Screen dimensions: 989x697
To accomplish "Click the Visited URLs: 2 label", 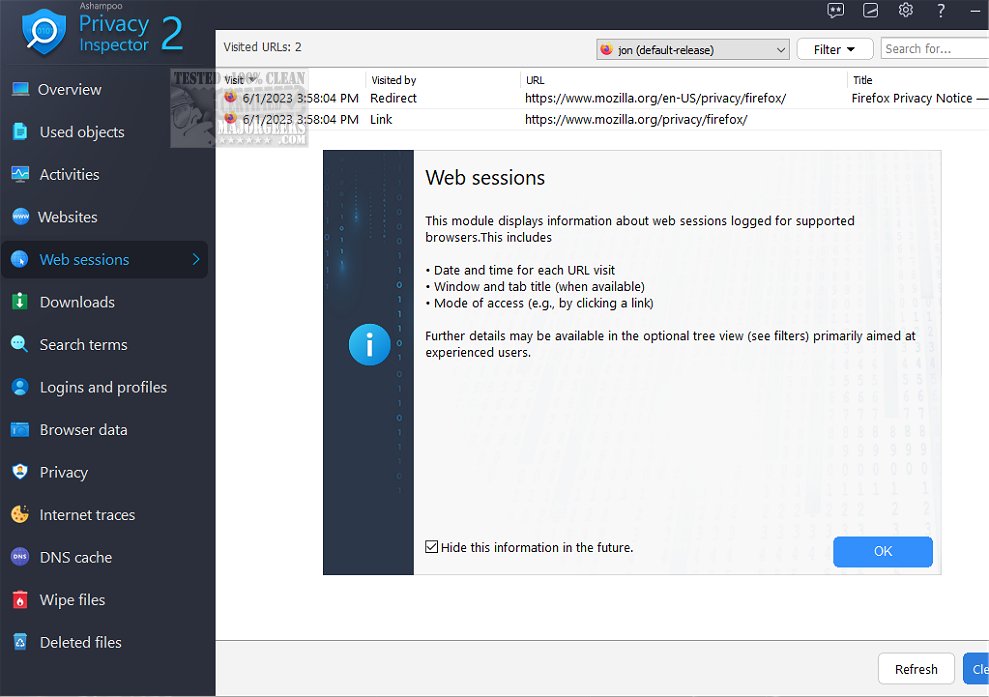I will tap(262, 47).
